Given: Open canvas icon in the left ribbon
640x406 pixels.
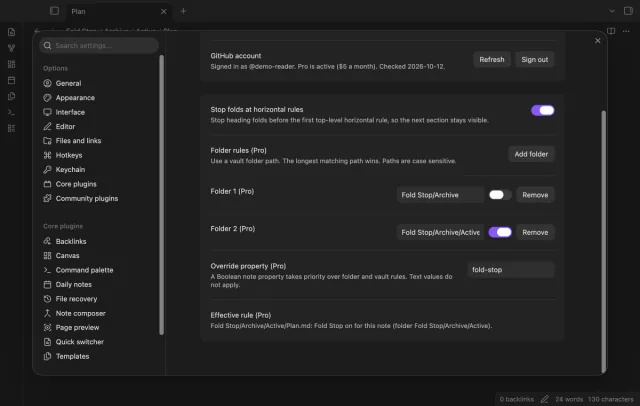Looking at the screenshot, I should click(x=11, y=64).
